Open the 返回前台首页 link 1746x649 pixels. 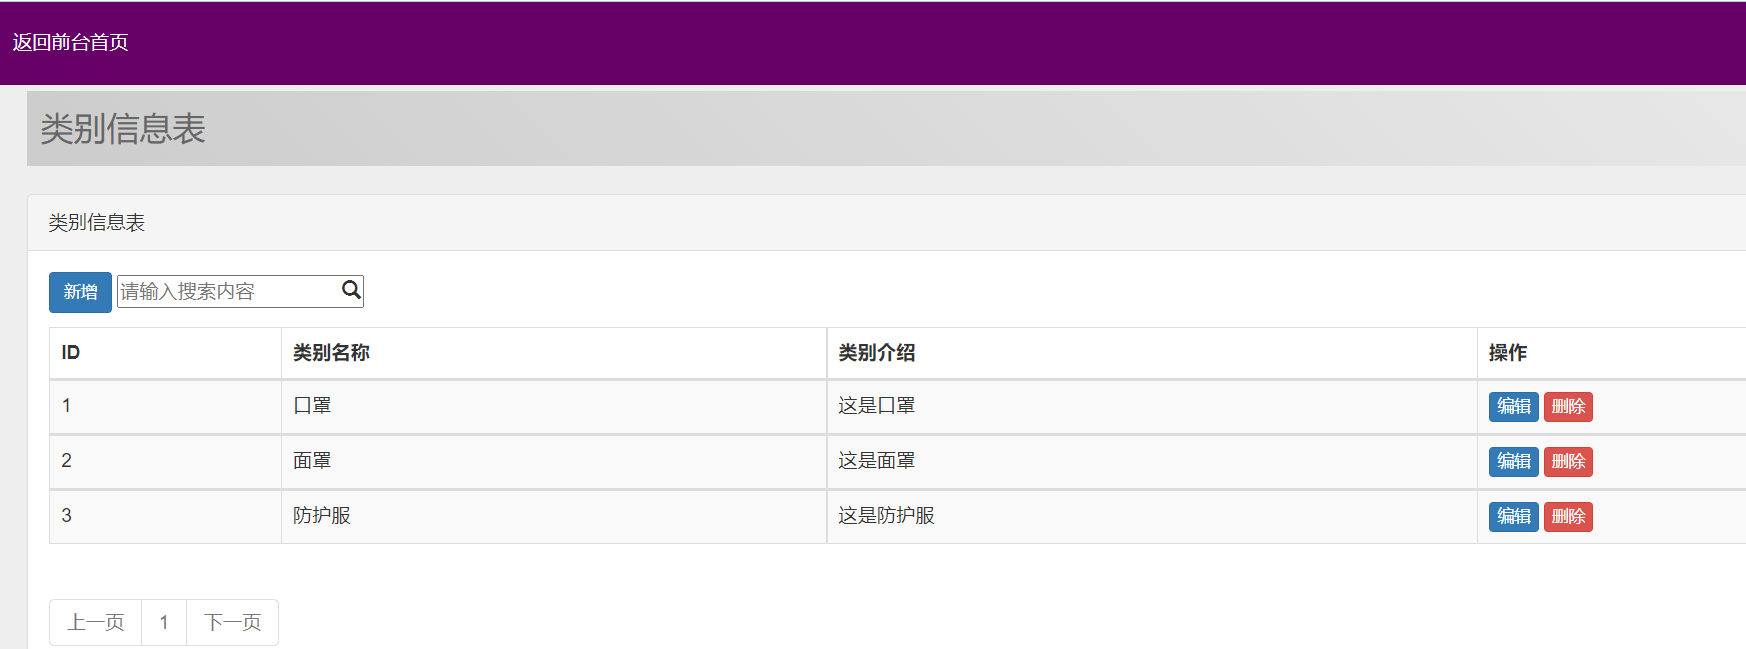click(x=70, y=42)
